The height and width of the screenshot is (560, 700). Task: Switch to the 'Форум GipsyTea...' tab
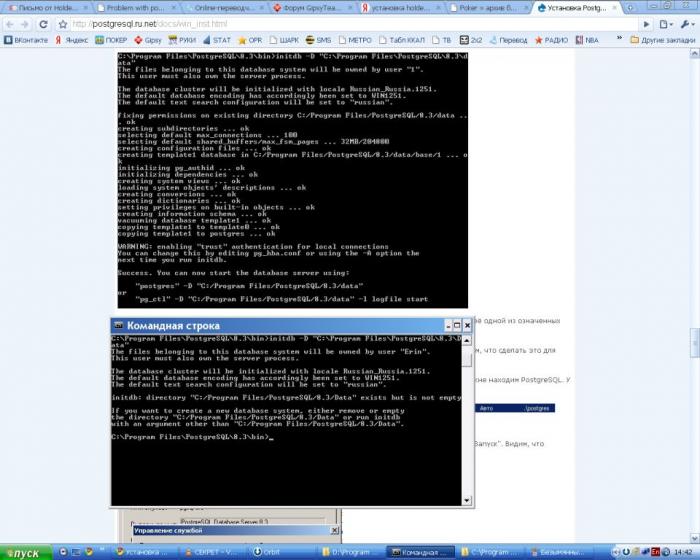(312, 8)
